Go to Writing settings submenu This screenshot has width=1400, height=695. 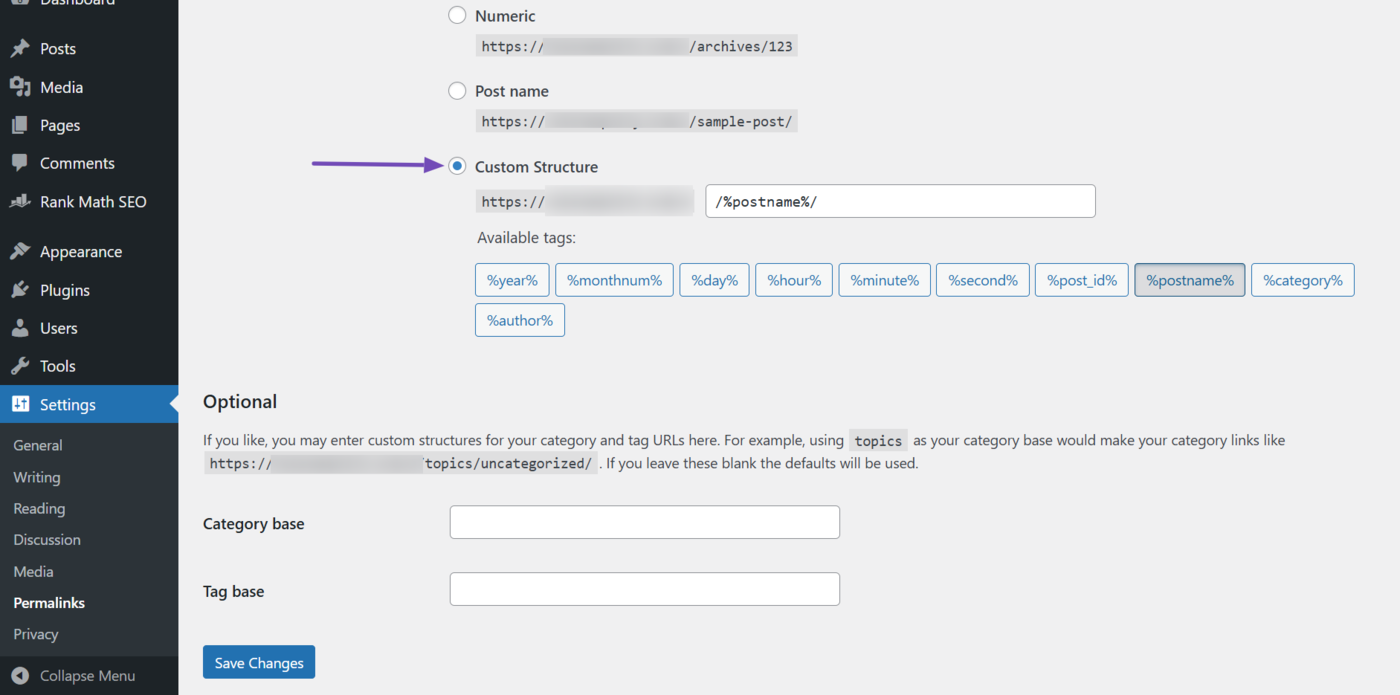click(x=37, y=477)
